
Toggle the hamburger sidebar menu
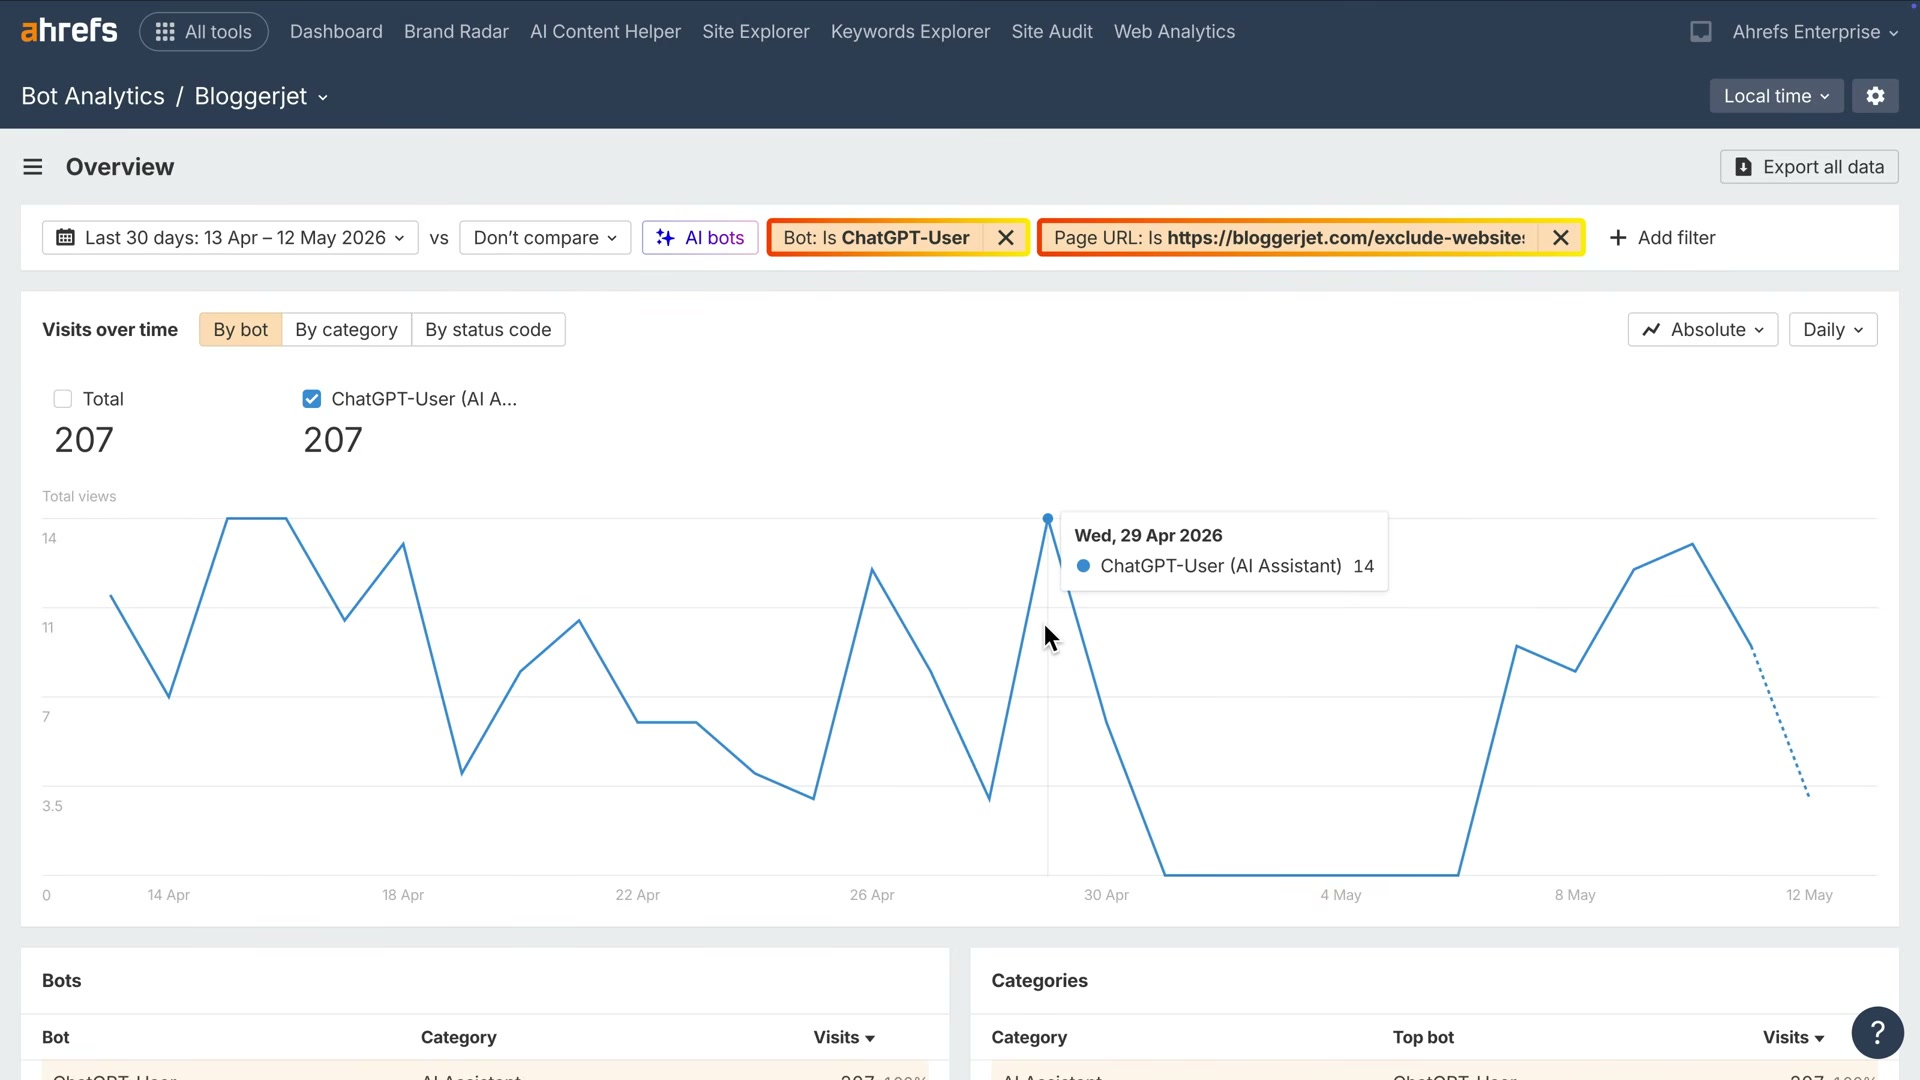(x=33, y=167)
